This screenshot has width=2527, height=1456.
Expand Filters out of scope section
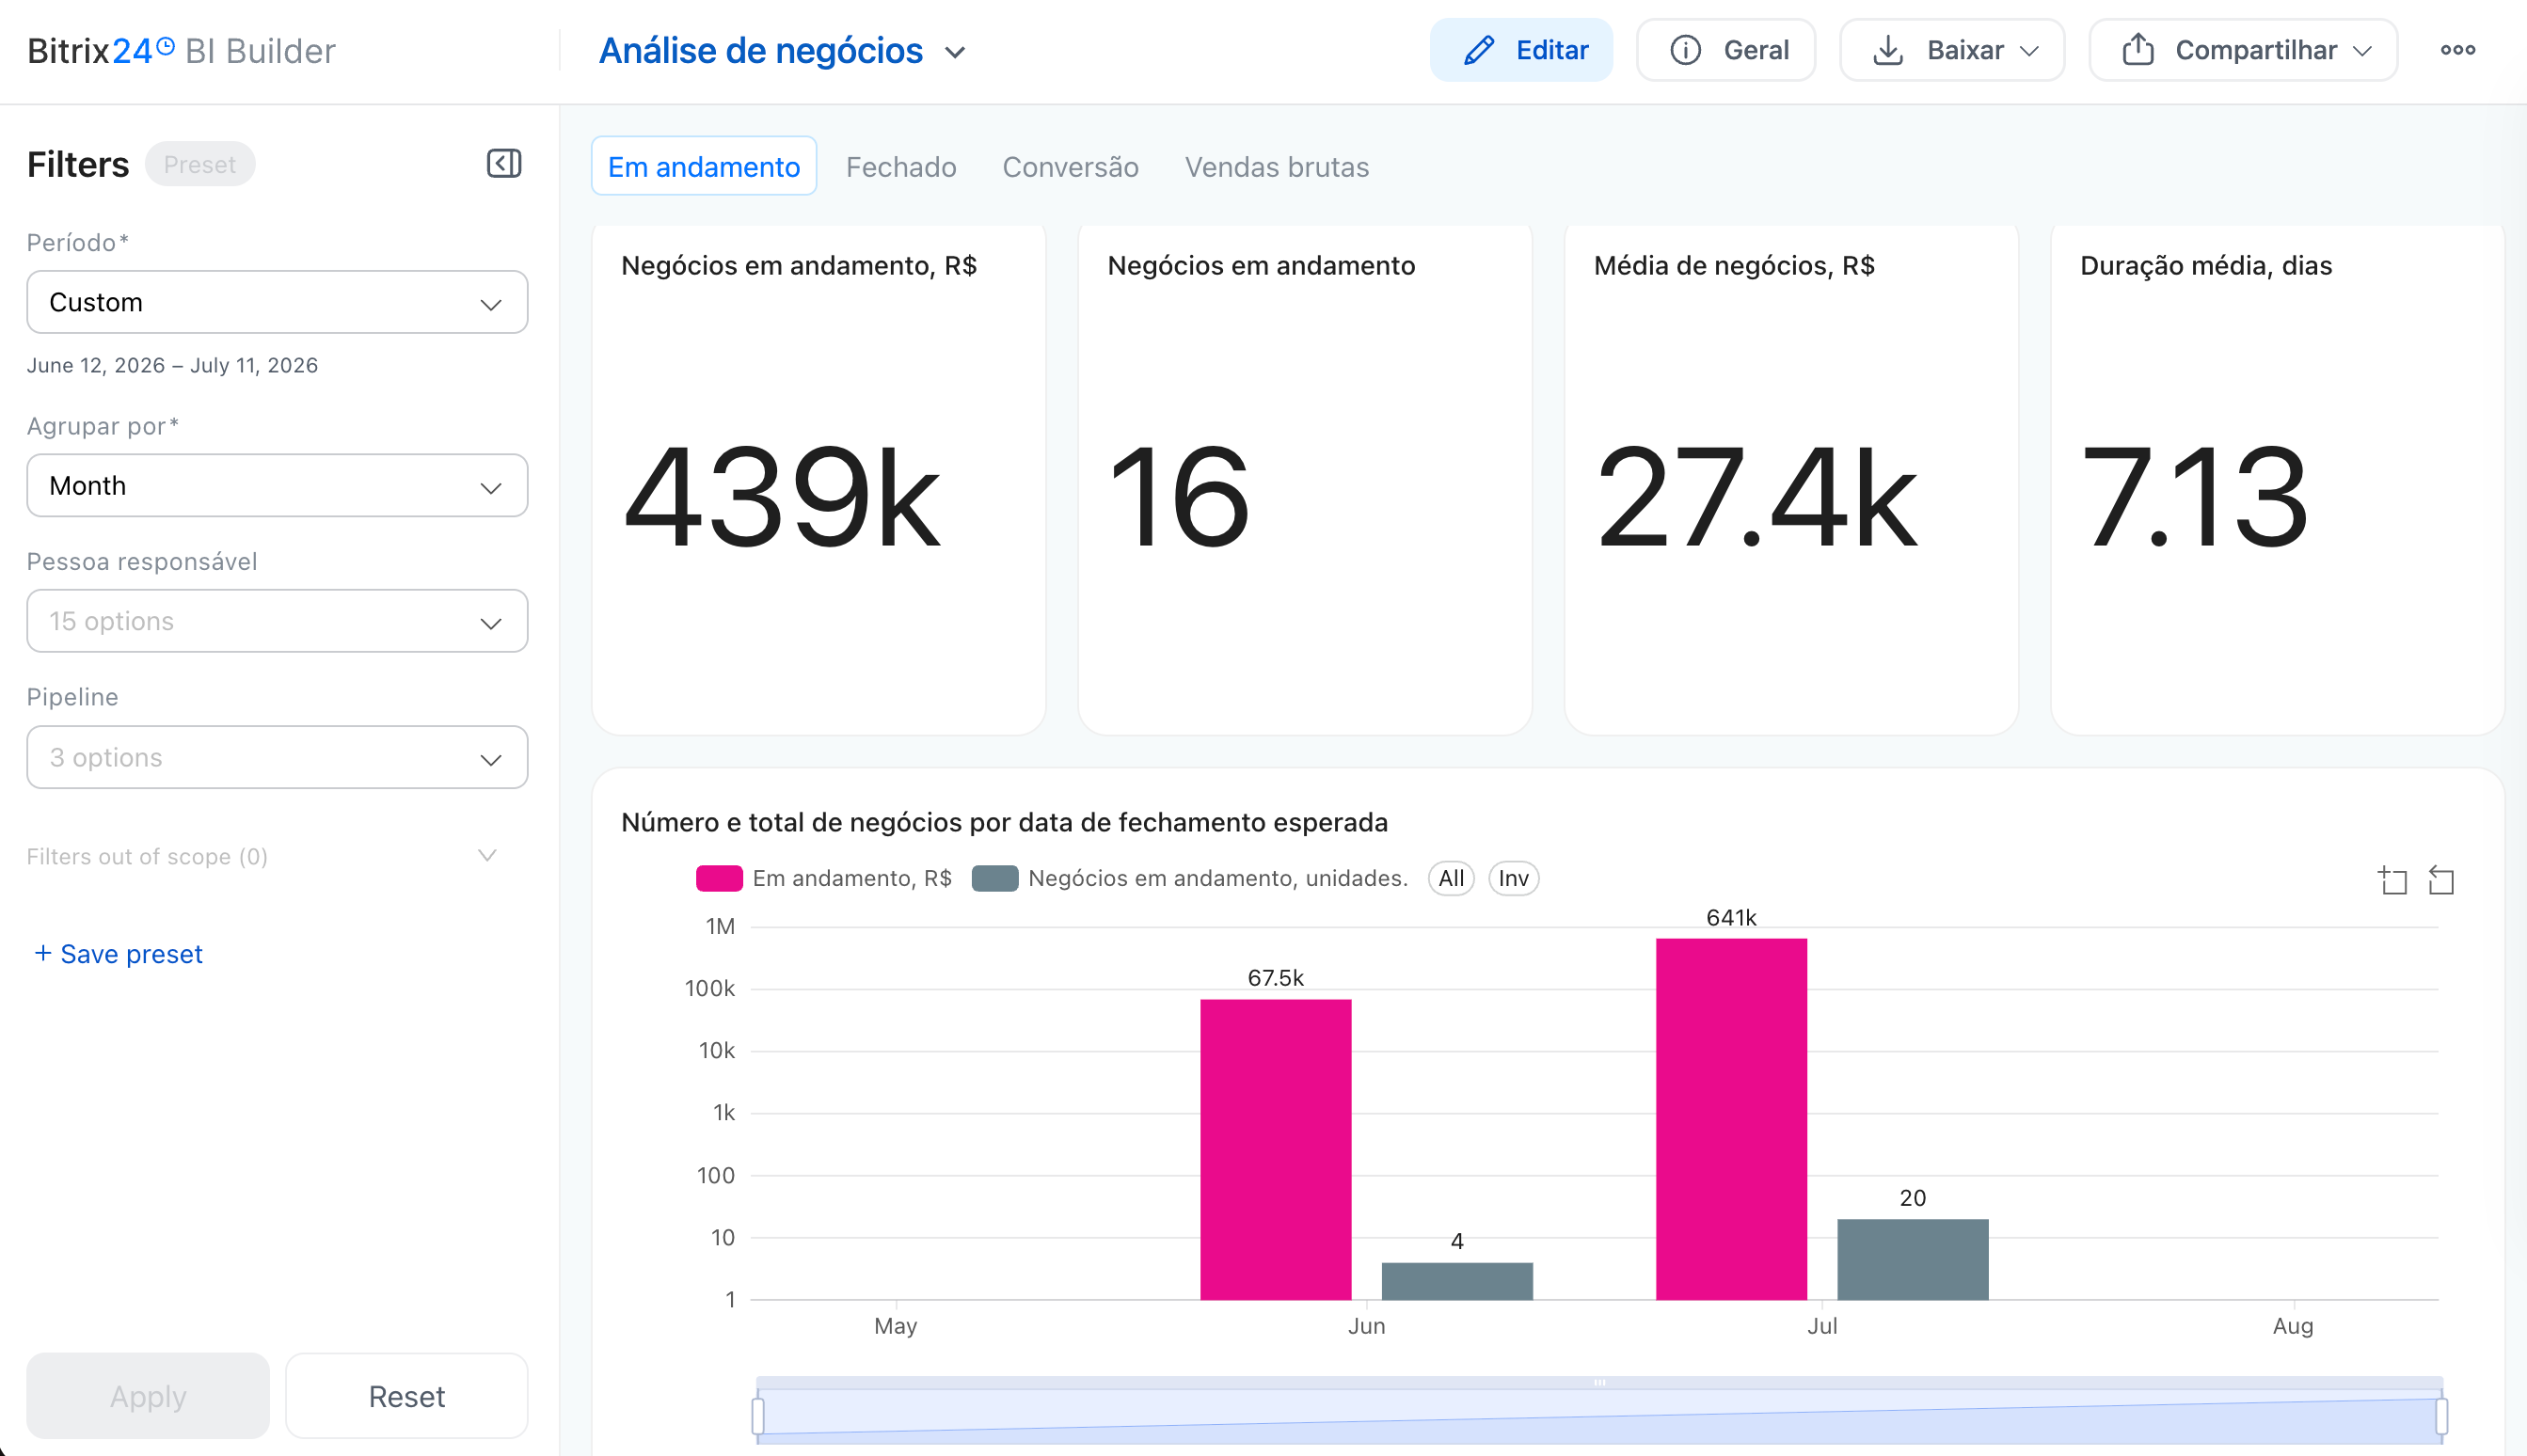[x=263, y=856]
